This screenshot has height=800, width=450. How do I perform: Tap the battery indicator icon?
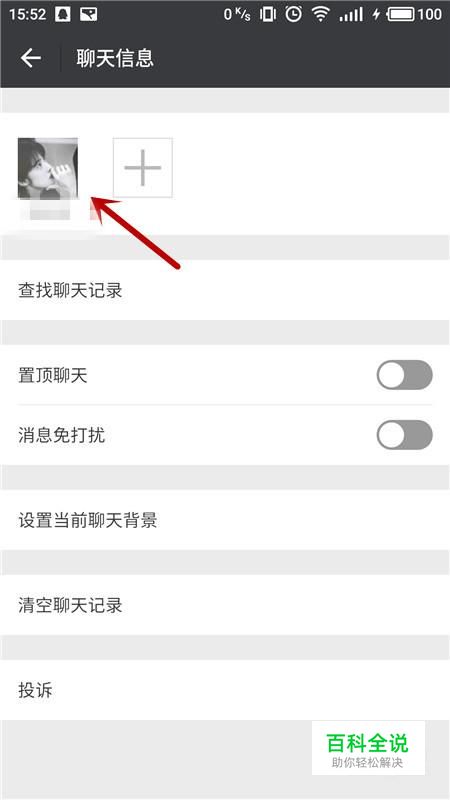point(401,14)
